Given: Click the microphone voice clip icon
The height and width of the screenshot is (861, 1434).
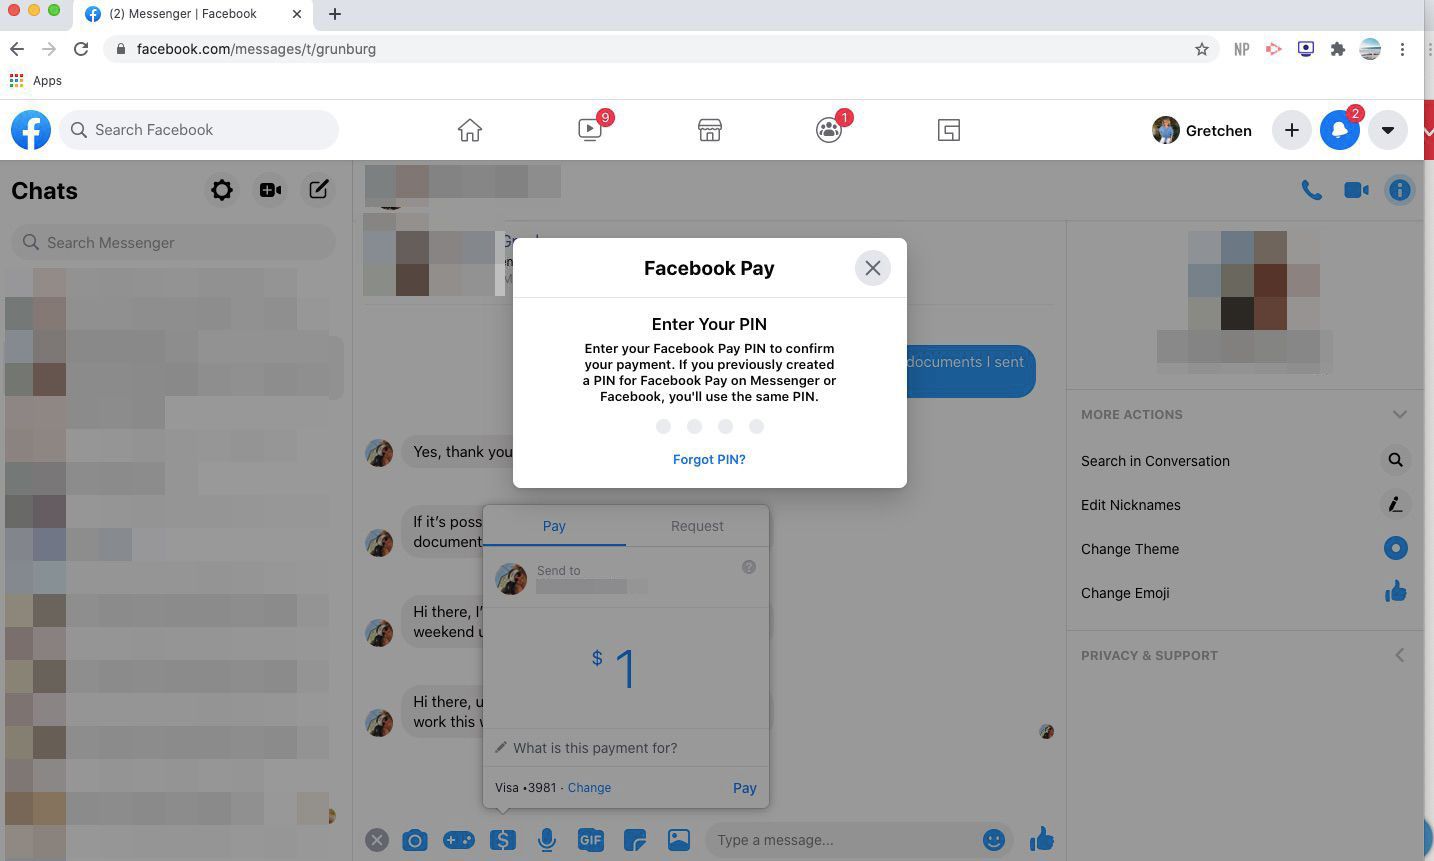Looking at the screenshot, I should 546,840.
